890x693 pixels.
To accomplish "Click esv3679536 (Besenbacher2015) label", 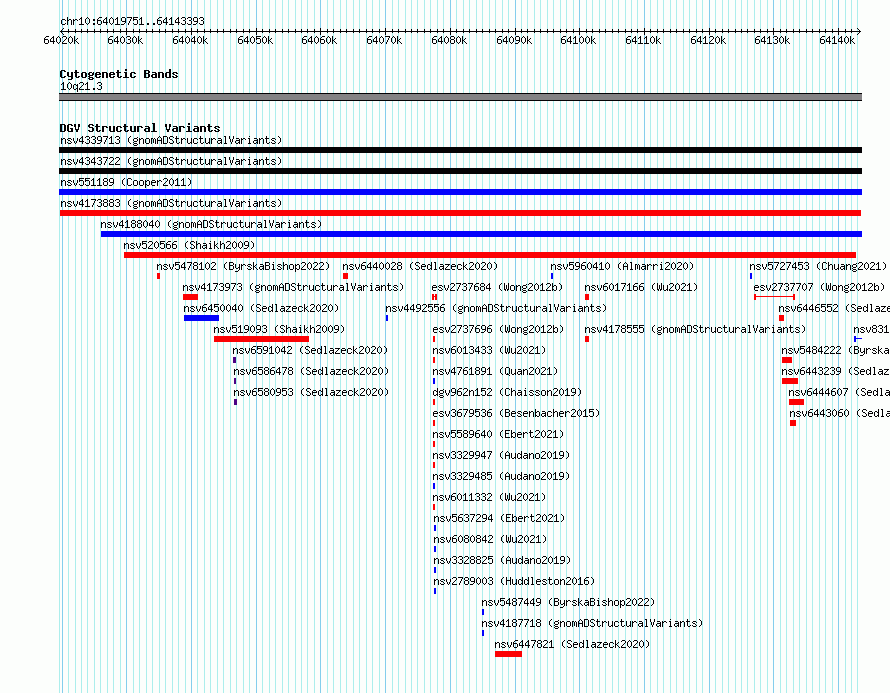I will pyautogui.click(x=517, y=413).
